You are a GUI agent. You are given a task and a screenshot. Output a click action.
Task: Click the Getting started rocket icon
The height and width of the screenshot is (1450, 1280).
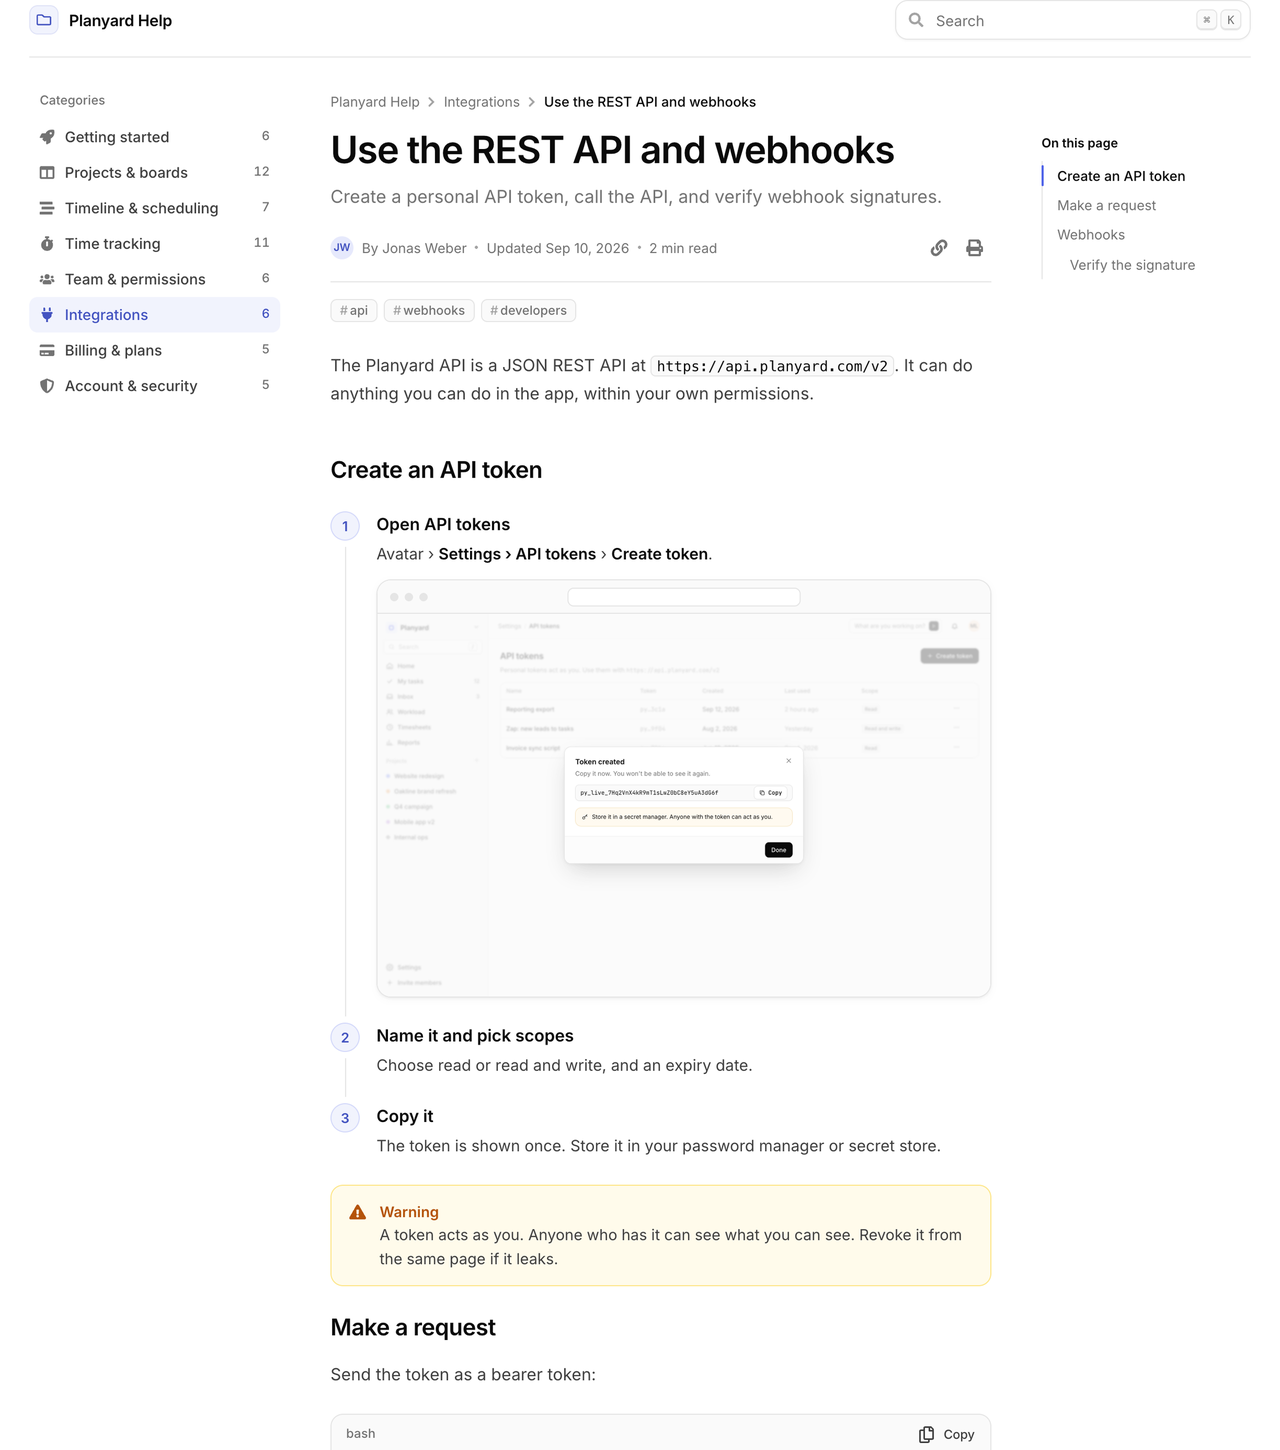pyautogui.click(x=47, y=137)
